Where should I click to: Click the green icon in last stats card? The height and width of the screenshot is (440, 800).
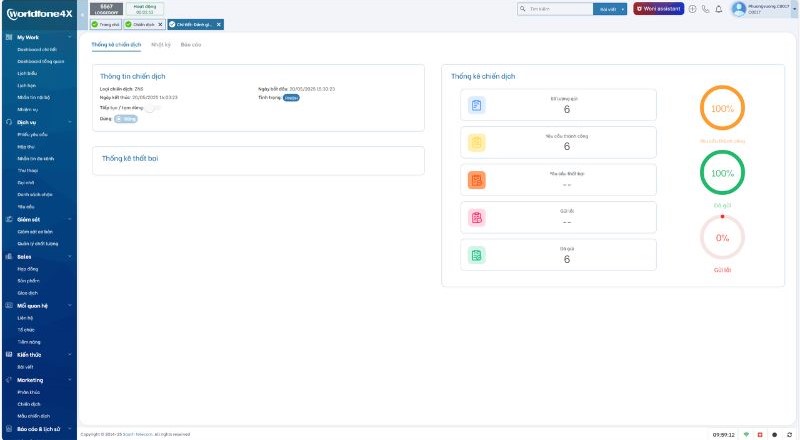(477, 255)
